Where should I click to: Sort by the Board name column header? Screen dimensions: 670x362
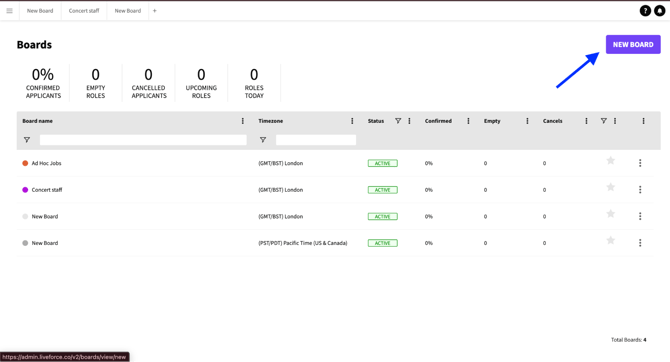coord(38,121)
